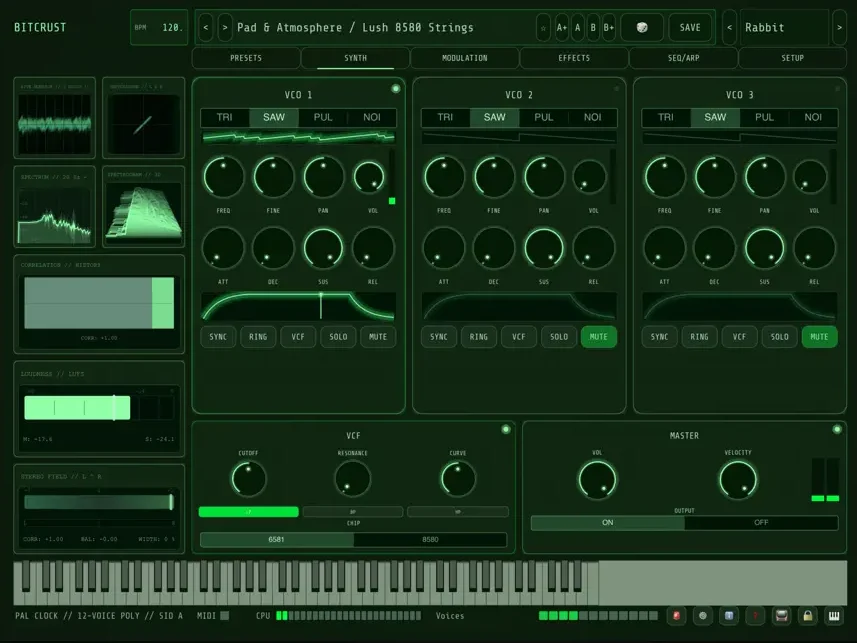Viewport: 857px width, 643px height.
Task: Set Master output ON
Action: click(x=608, y=523)
